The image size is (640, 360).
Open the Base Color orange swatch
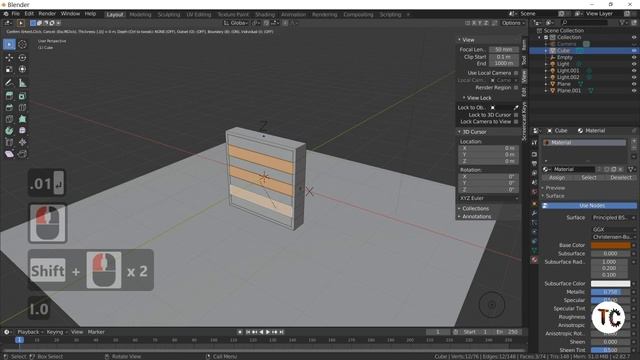[611, 245]
